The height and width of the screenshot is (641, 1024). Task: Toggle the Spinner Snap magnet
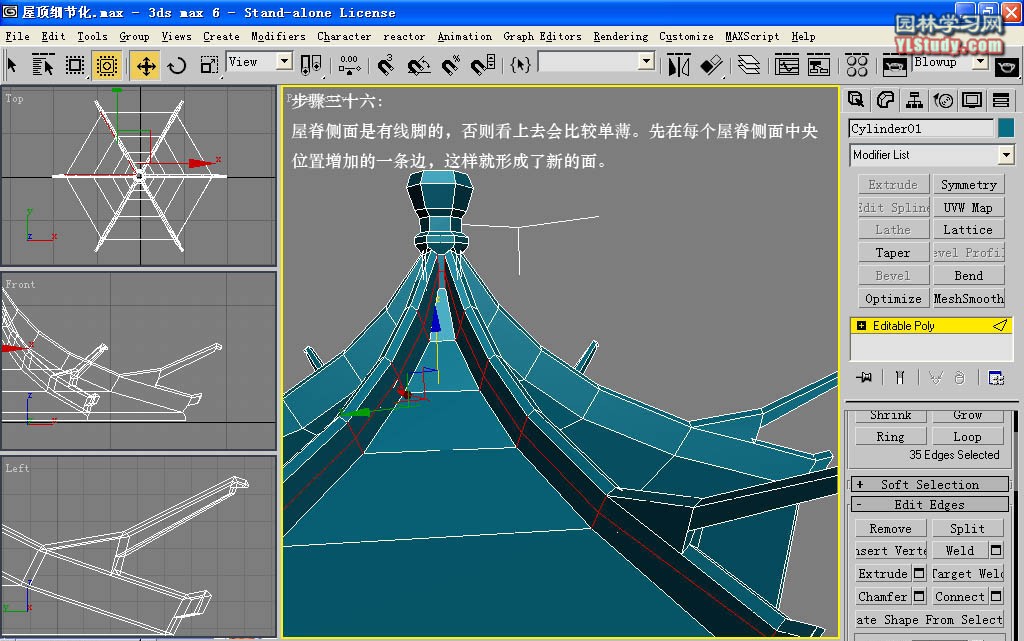click(x=483, y=65)
